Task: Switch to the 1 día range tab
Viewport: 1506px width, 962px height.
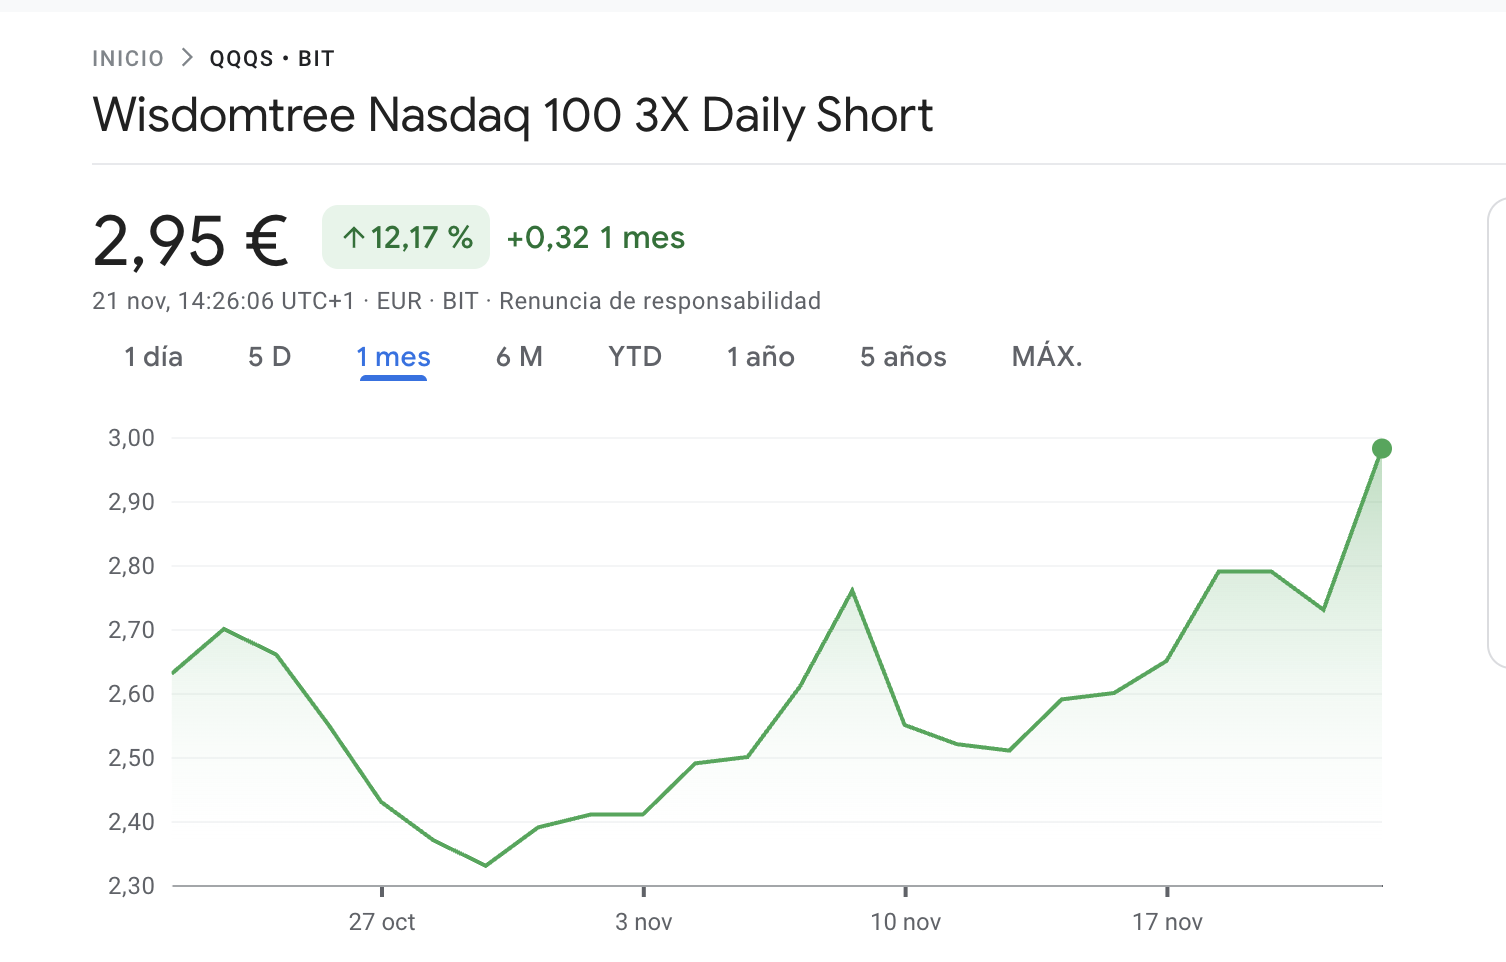Action: click(x=153, y=357)
